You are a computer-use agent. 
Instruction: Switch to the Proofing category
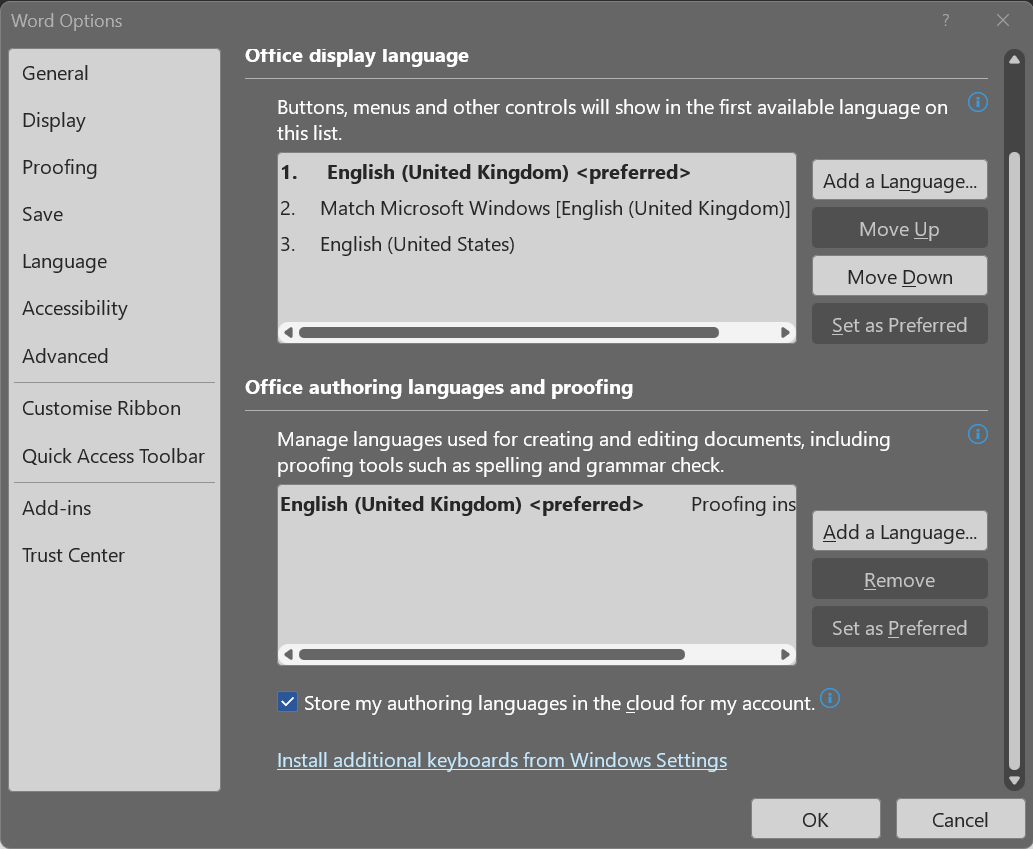point(115,167)
